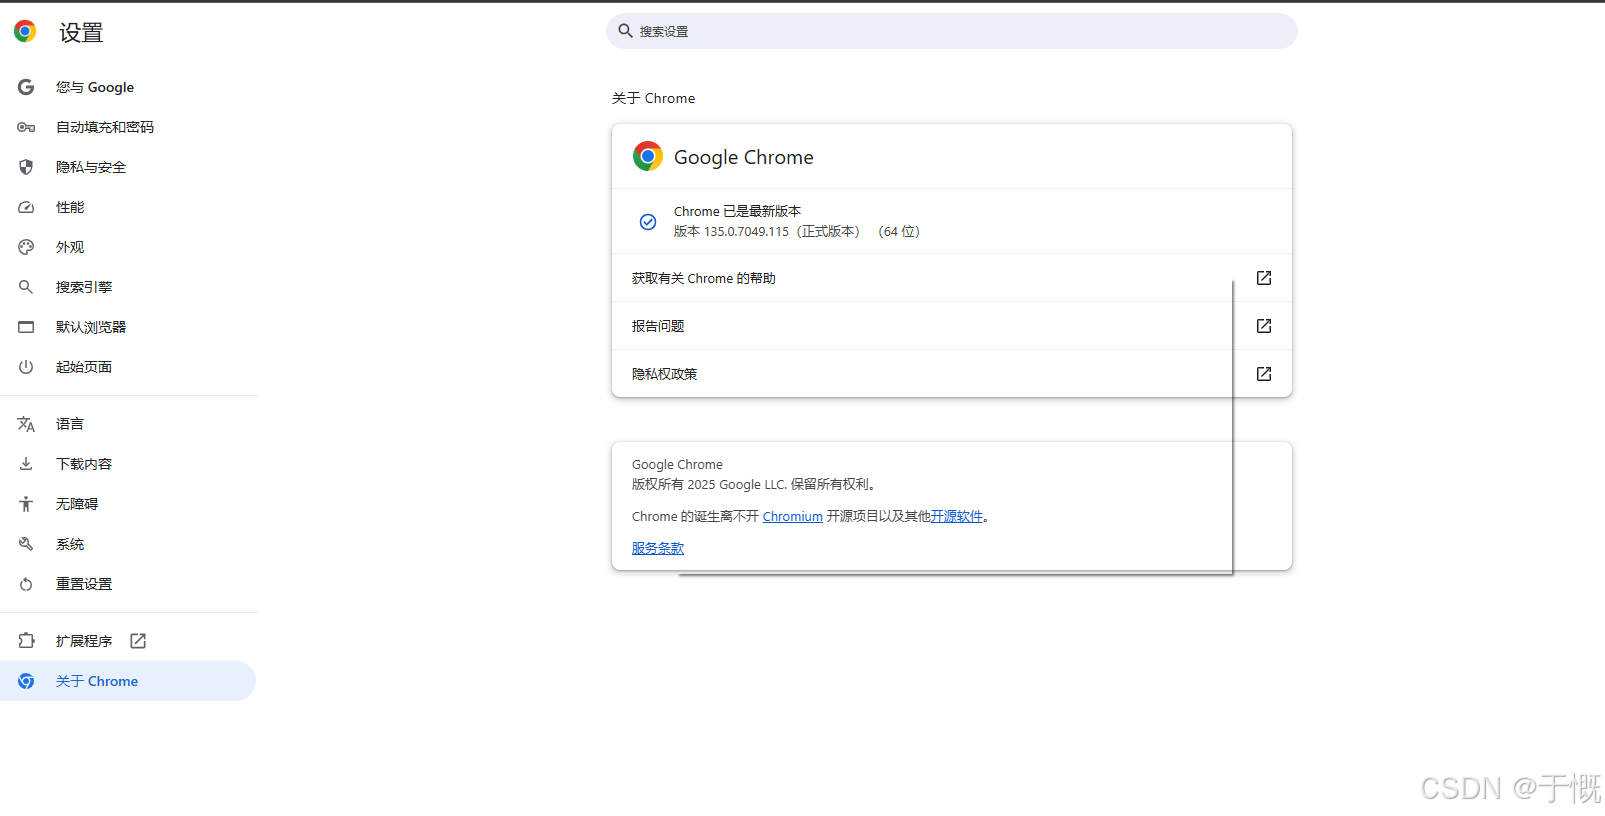Screen dimensions: 1605x816
Task: Click the magnifier icon beside 搜索引擎
Action: tap(26, 287)
